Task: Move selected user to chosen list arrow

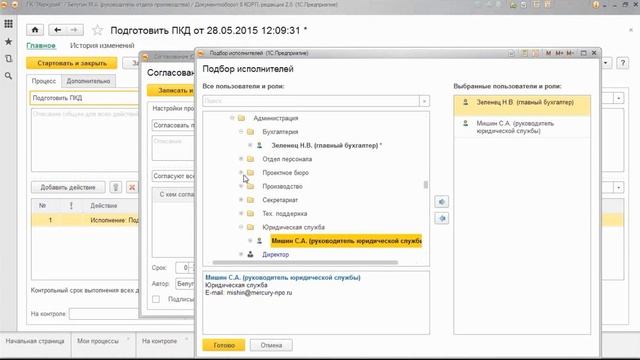Action: pyautogui.click(x=442, y=202)
